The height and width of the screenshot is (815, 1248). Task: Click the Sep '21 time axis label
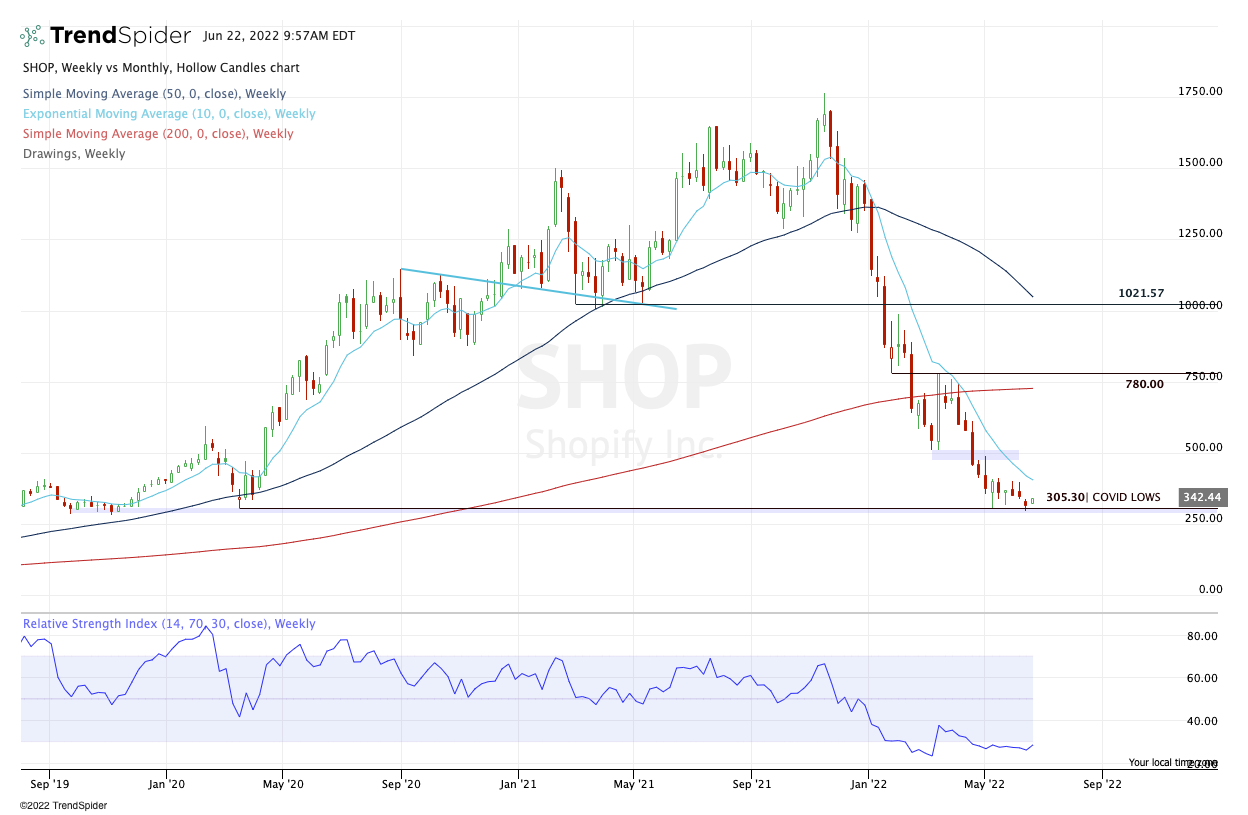(751, 785)
